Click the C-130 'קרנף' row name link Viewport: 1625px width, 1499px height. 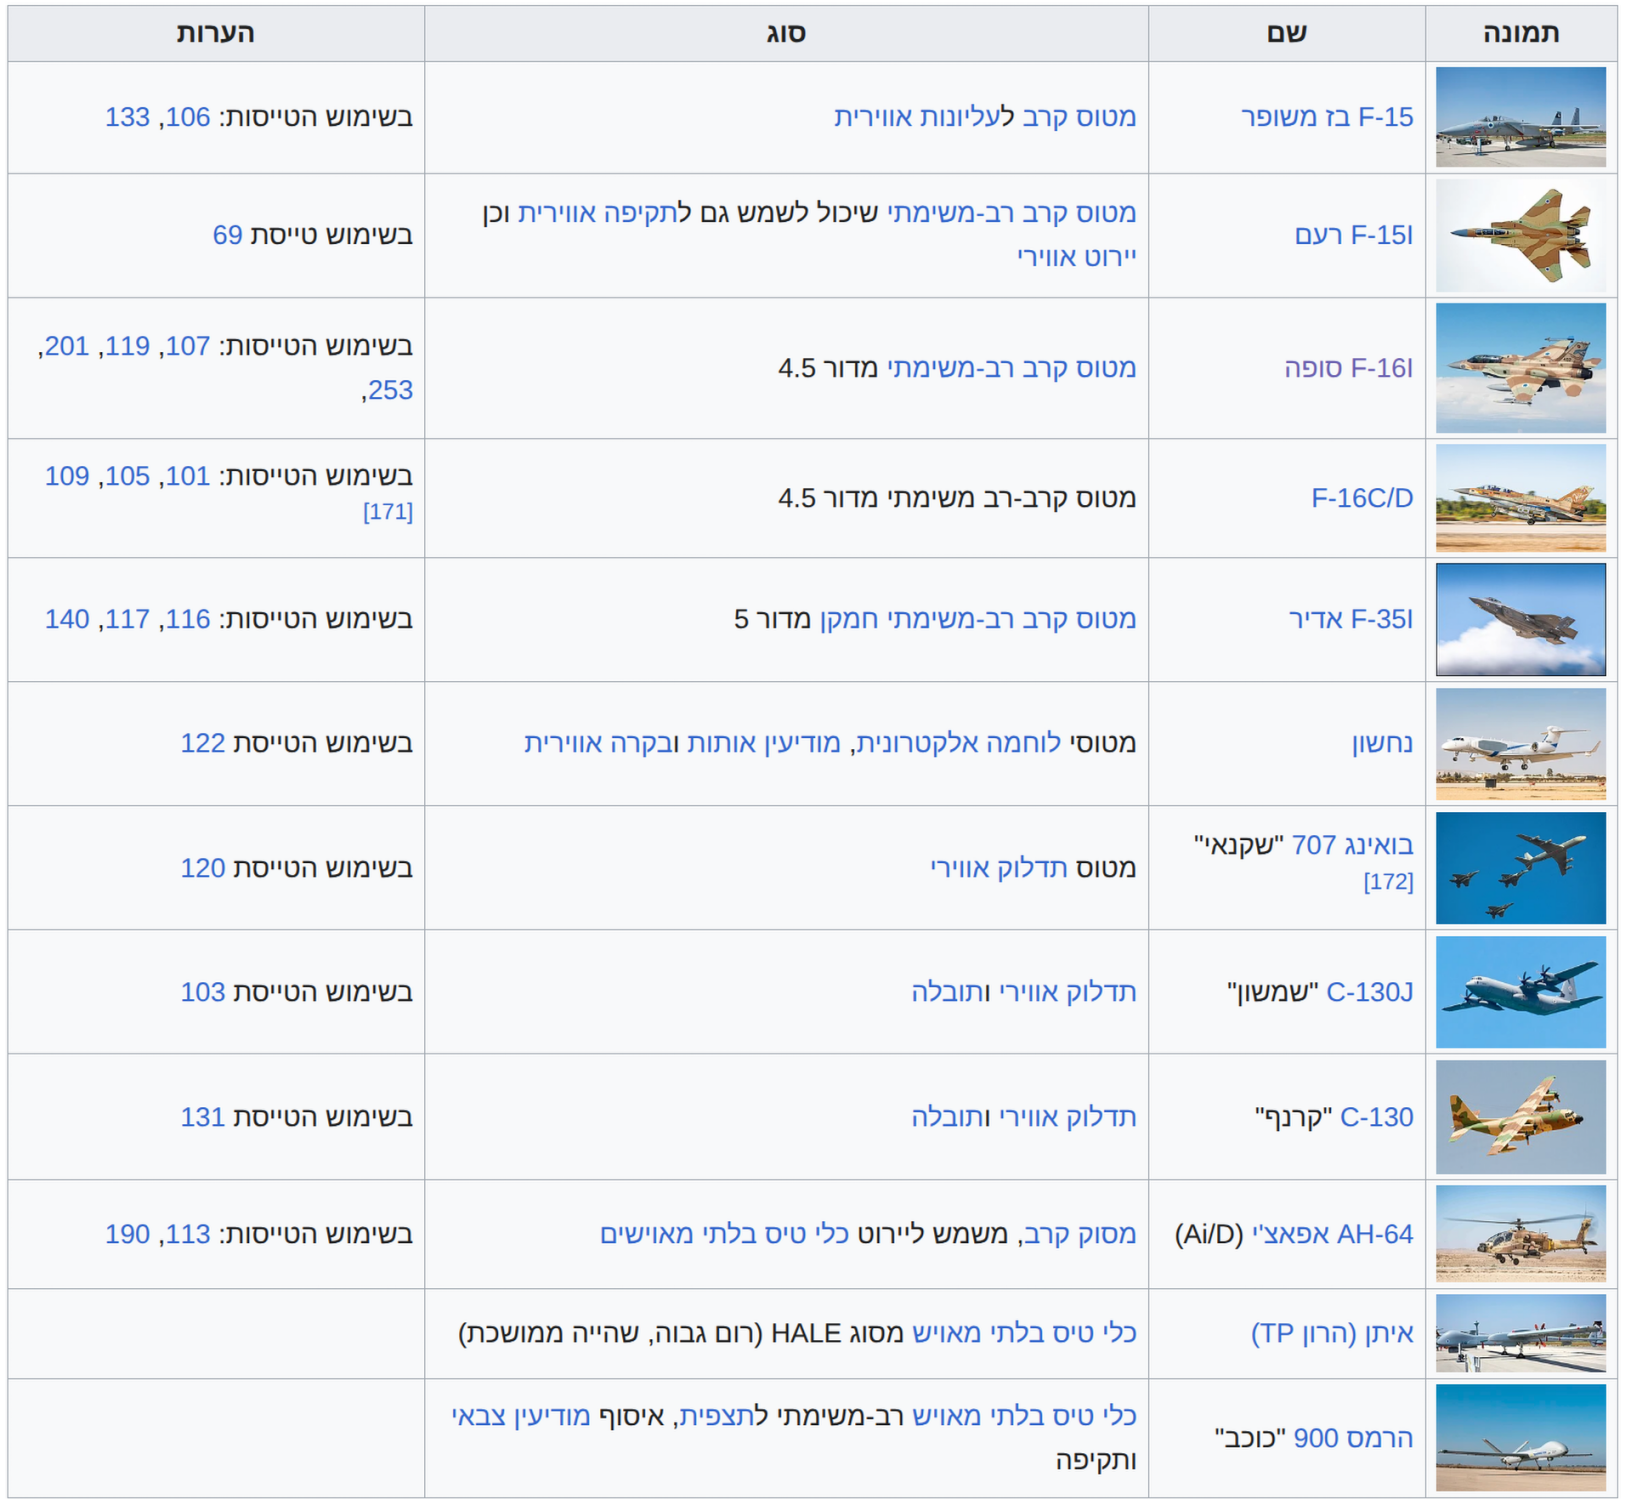[1376, 1117]
